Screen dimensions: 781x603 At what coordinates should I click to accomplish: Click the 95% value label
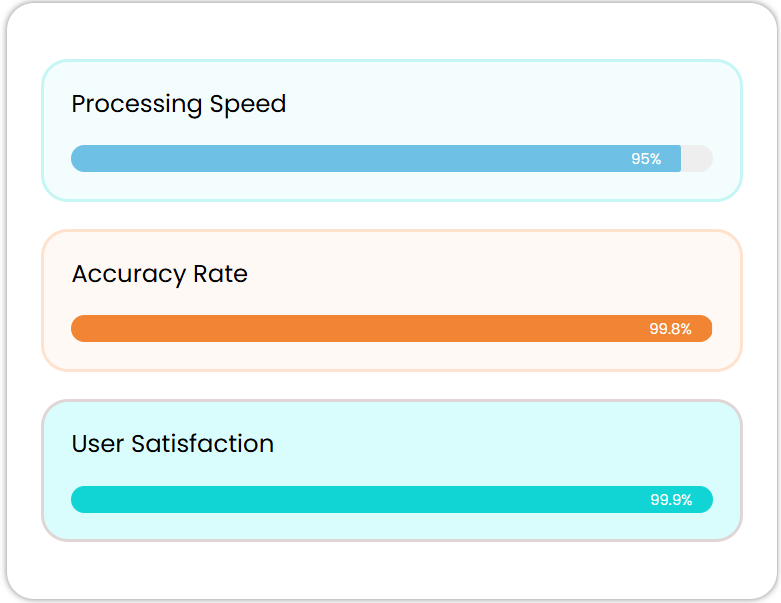(x=646, y=159)
